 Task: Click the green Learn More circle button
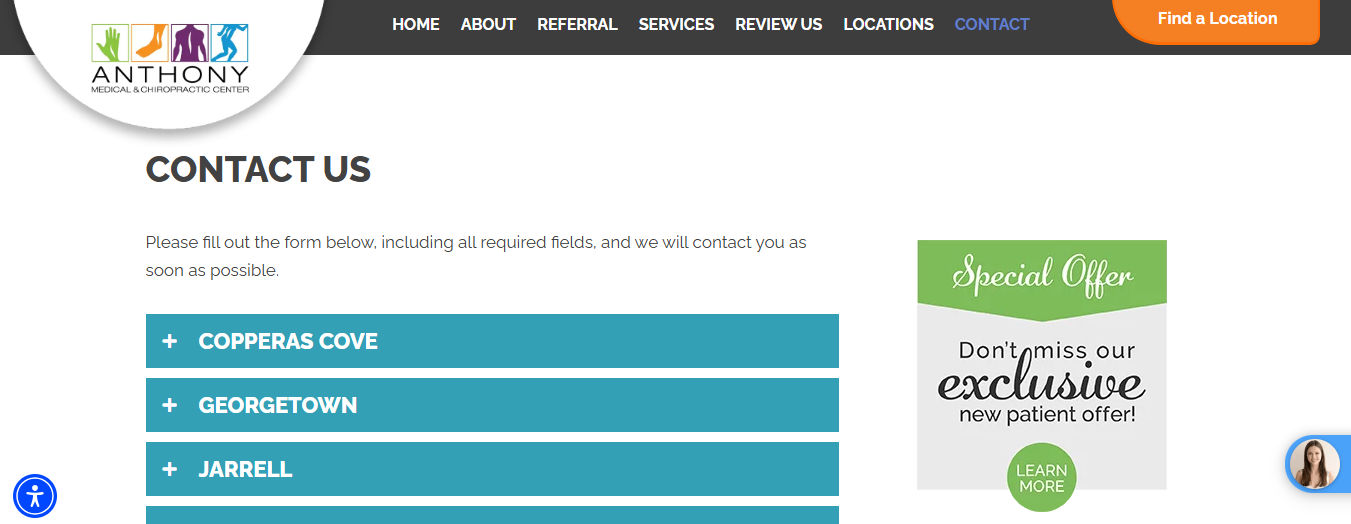pyautogui.click(x=1042, y=478)
